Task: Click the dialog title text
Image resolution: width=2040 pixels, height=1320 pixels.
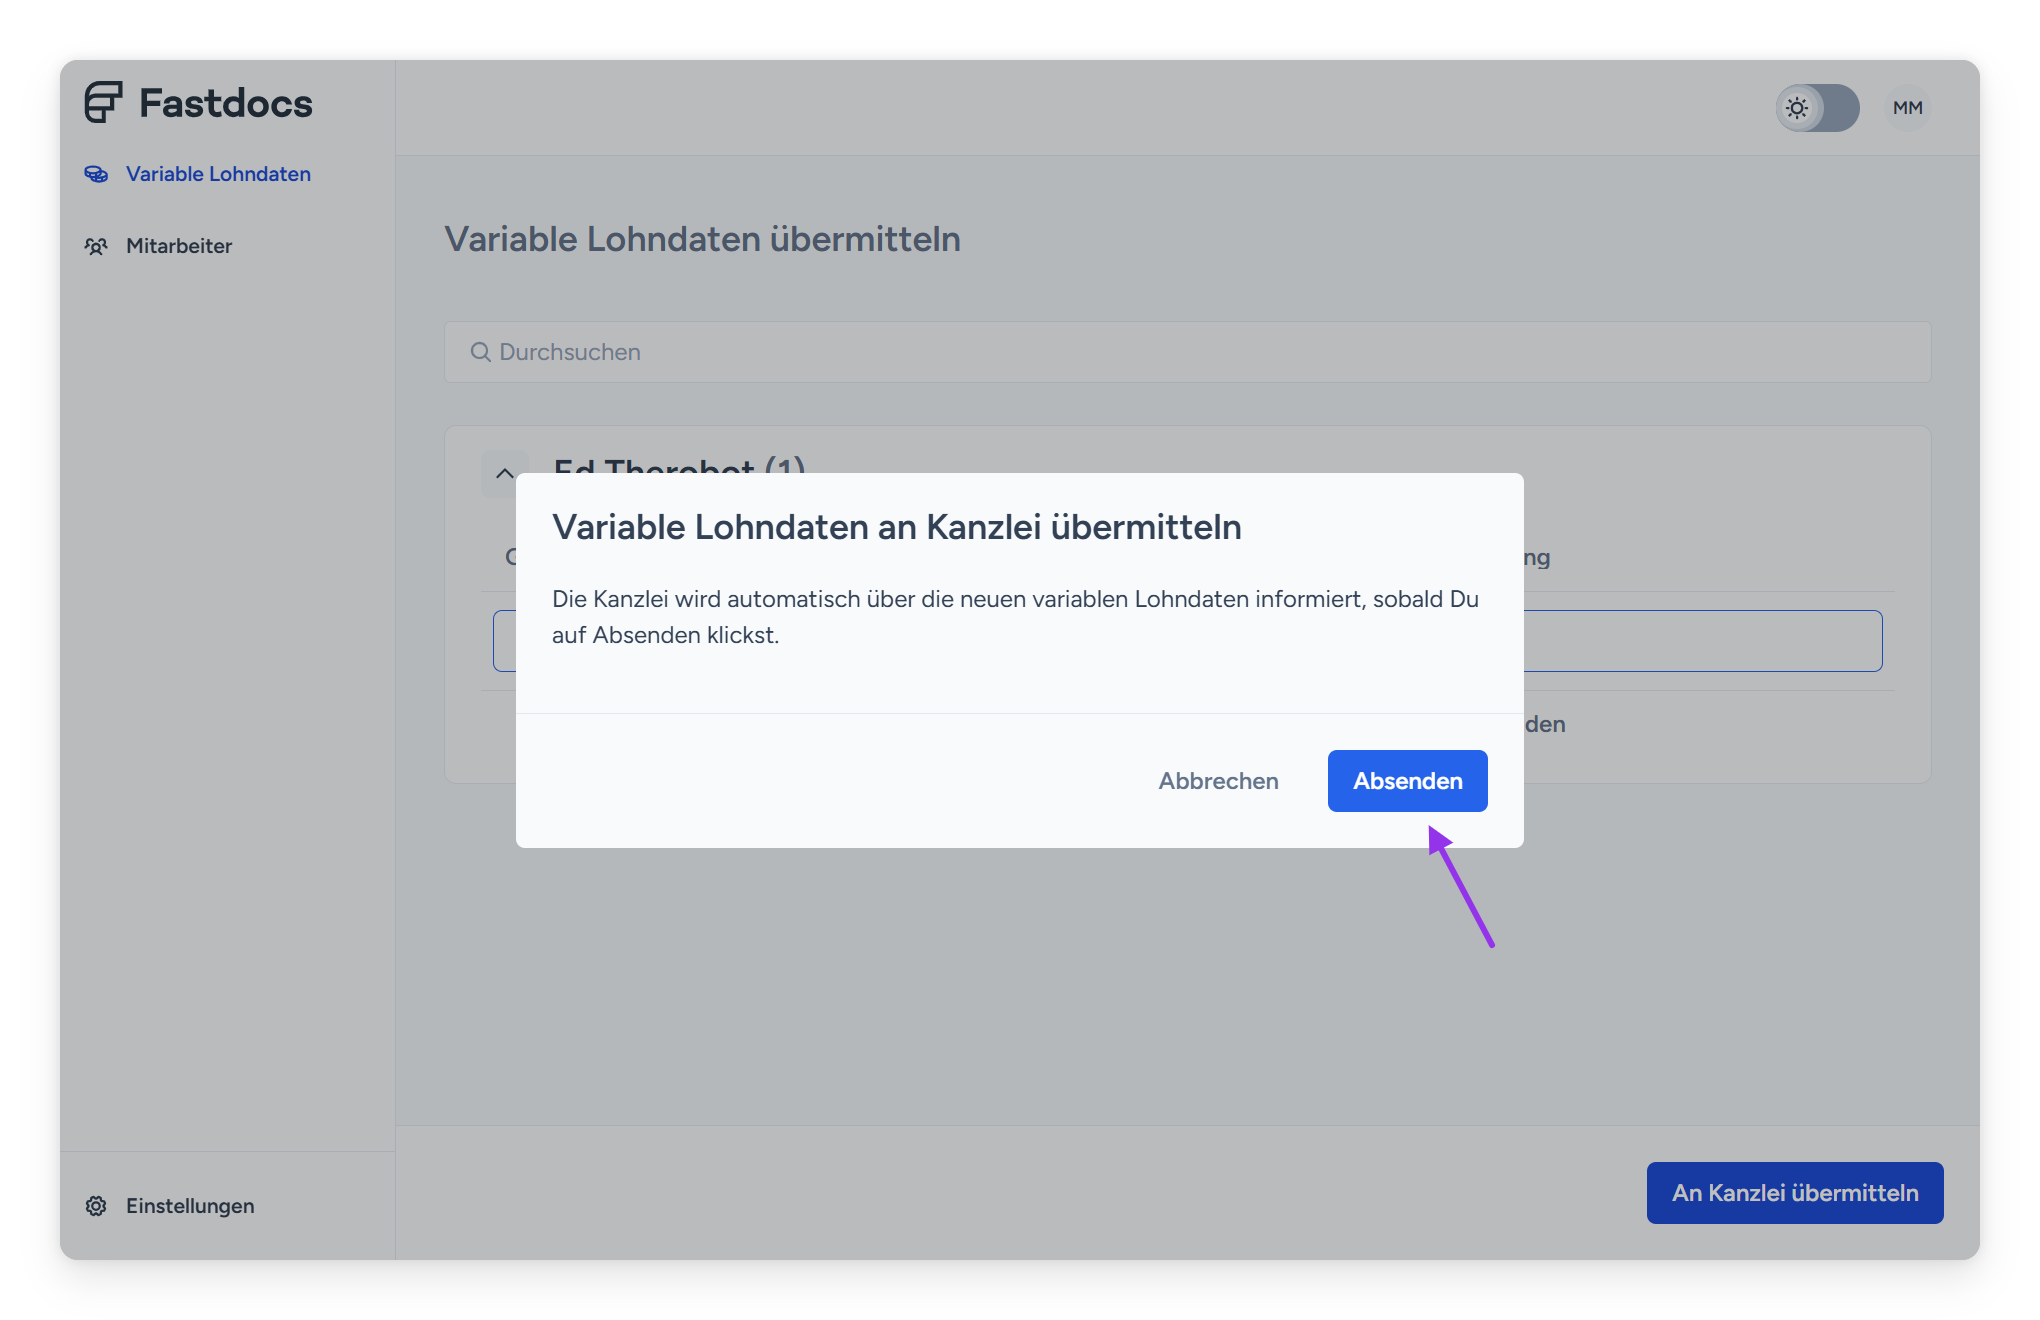Action: tap(896, 527)
